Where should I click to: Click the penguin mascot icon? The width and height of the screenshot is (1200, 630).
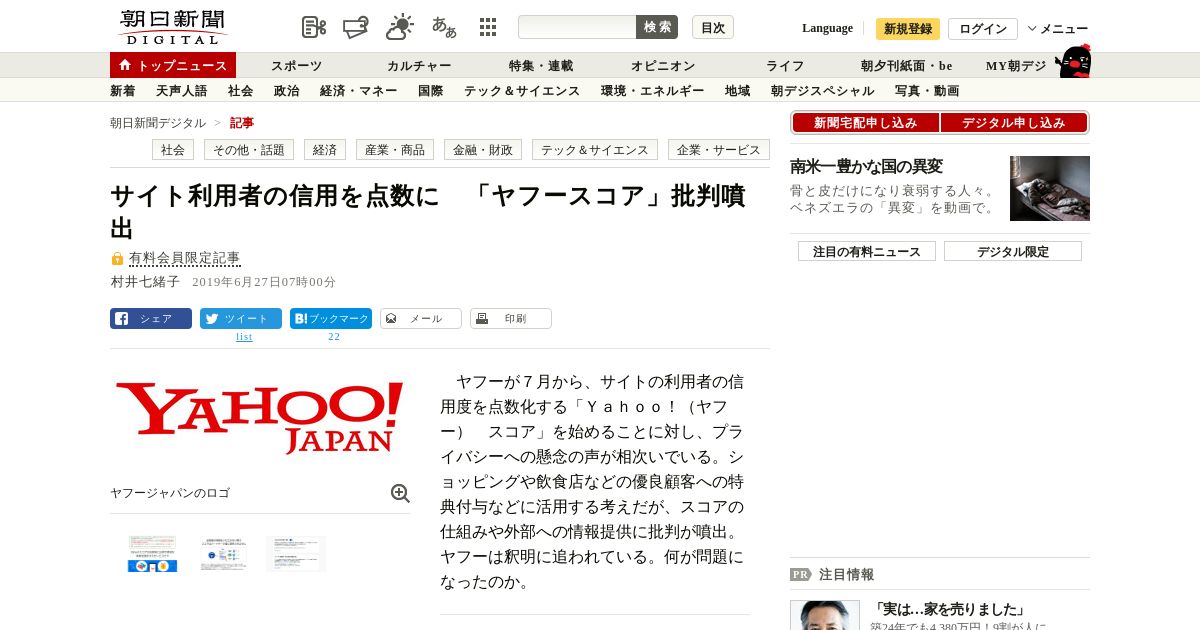[x=1073, y=61]
